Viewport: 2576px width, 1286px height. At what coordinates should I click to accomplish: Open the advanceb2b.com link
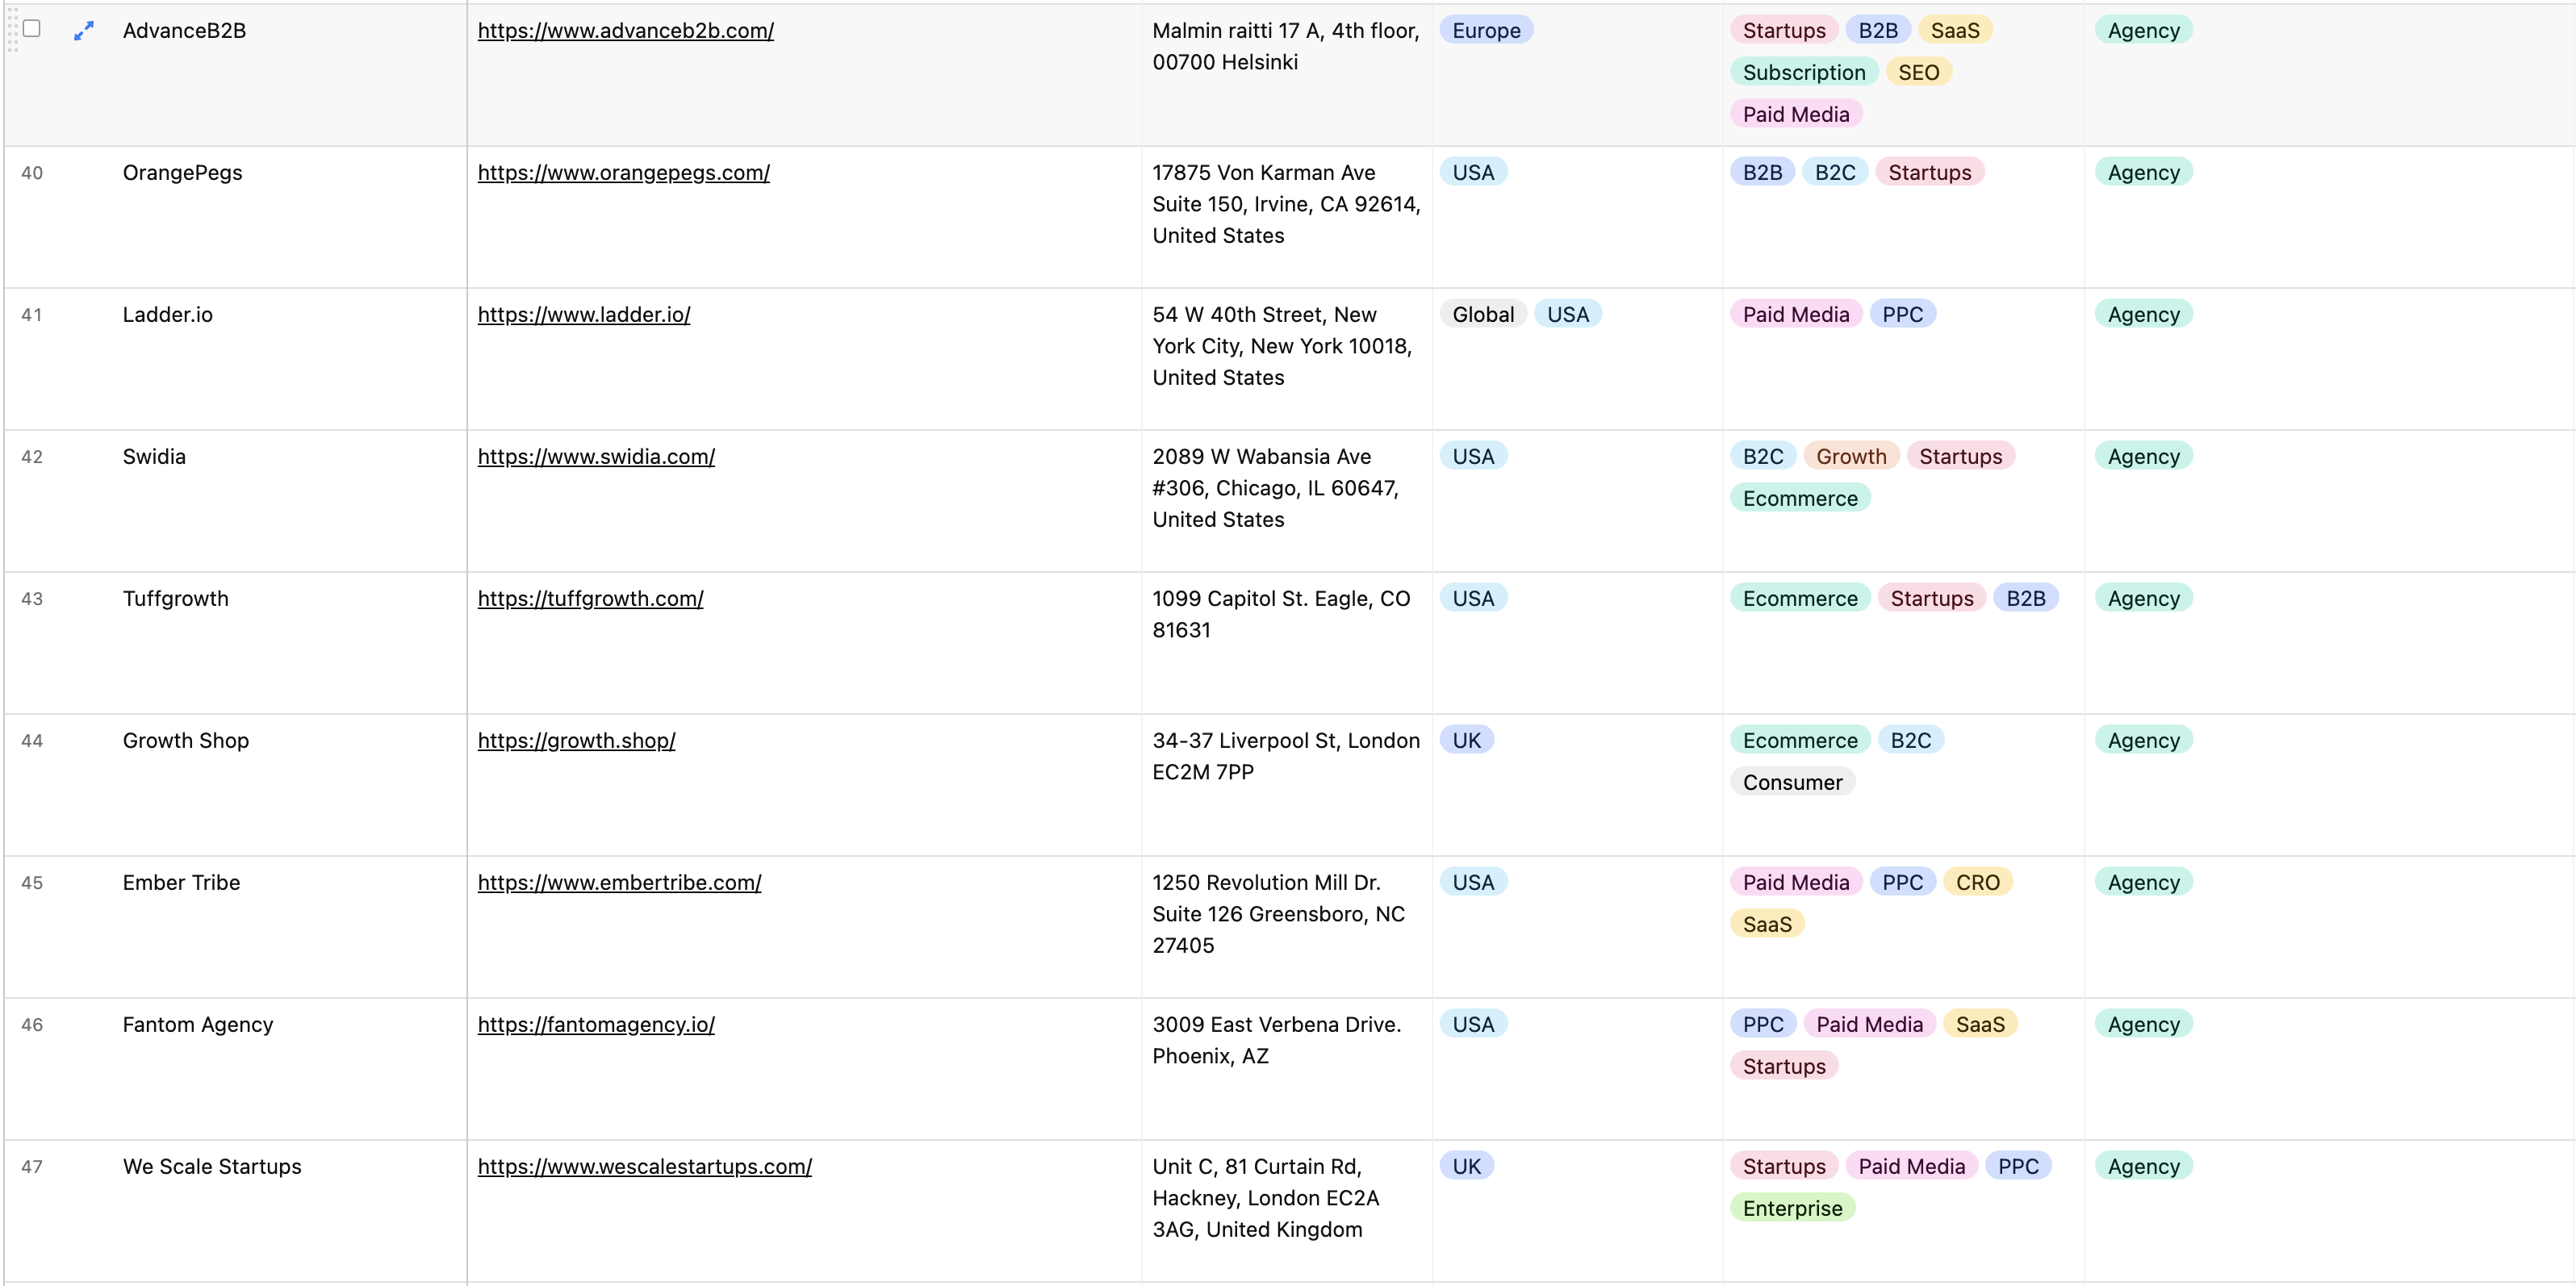[x=625, y=30]
